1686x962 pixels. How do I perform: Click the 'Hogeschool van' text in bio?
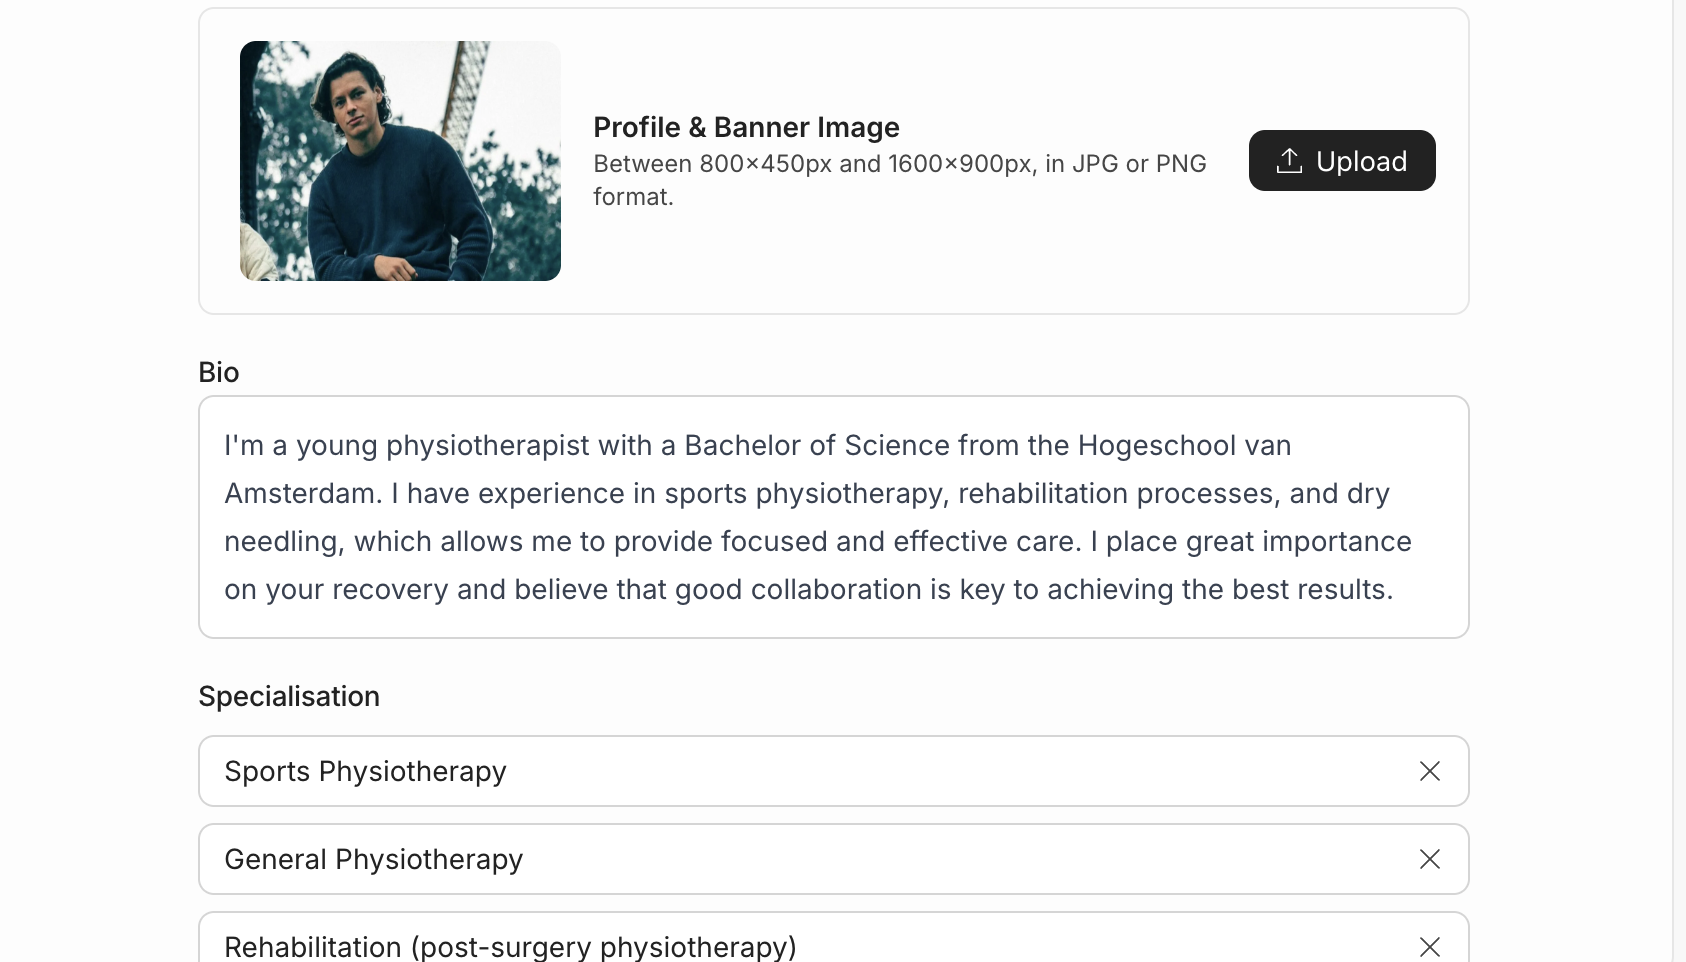[1184, 445]
